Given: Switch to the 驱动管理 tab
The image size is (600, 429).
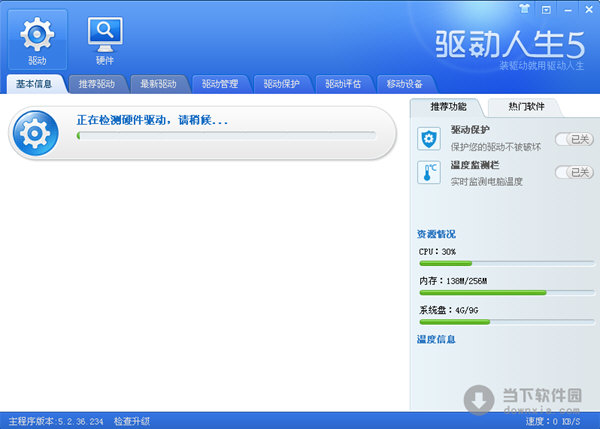Looking at the screenshot, I should click(x=220, y=84).
